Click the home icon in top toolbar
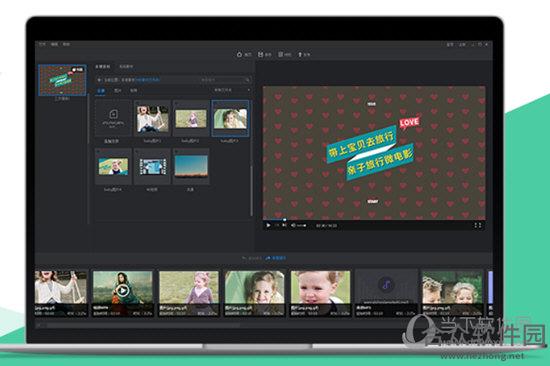Screen dimensions: 550x366 (239, 54)
